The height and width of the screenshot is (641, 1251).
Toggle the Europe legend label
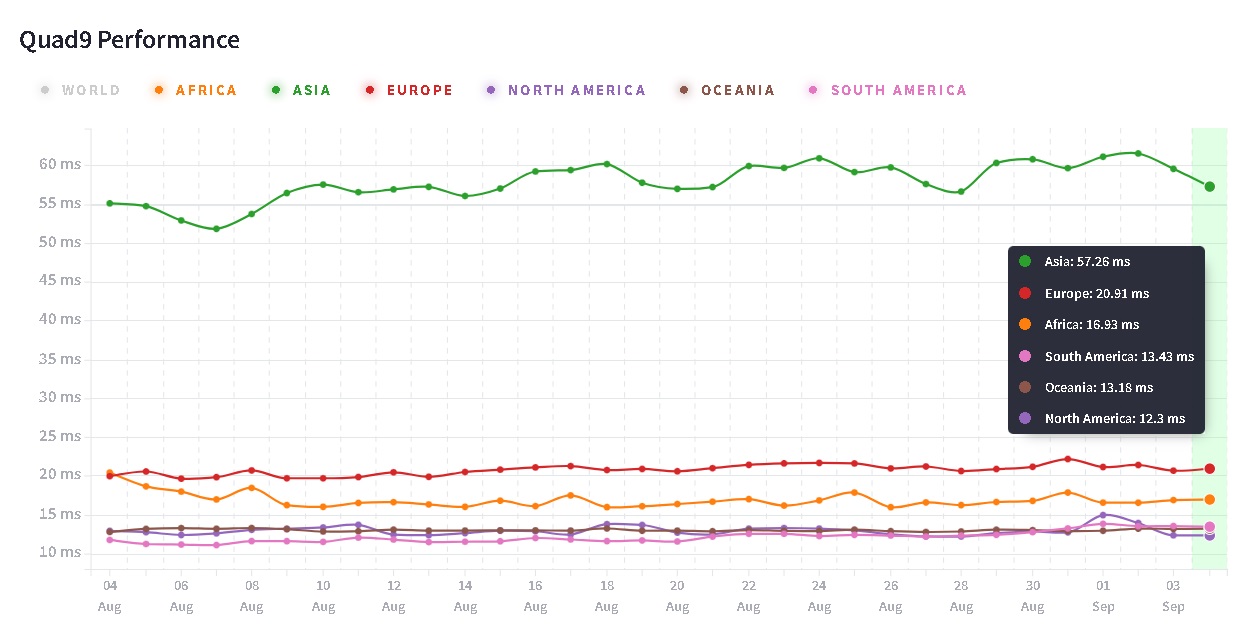[x=409, y=90]
